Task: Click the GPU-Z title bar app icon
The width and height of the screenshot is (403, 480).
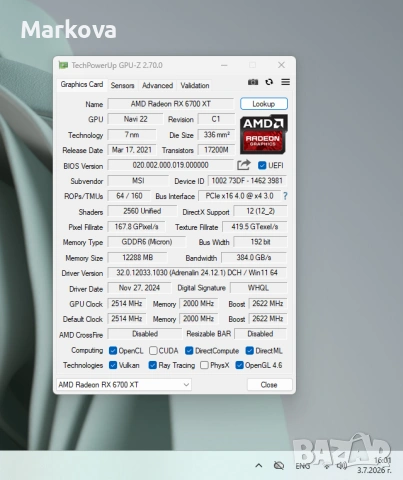Action: [x=63, y=65]
